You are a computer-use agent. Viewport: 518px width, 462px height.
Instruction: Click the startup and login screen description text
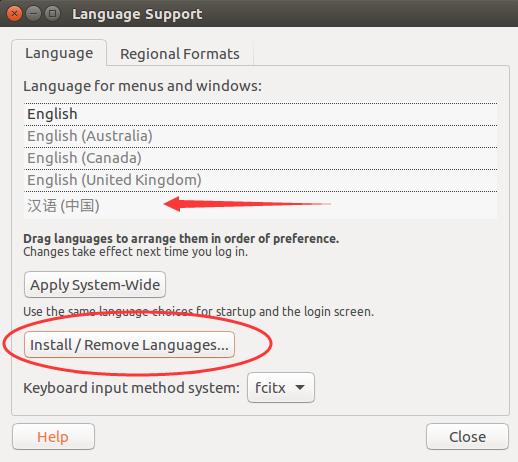(198, 312)
